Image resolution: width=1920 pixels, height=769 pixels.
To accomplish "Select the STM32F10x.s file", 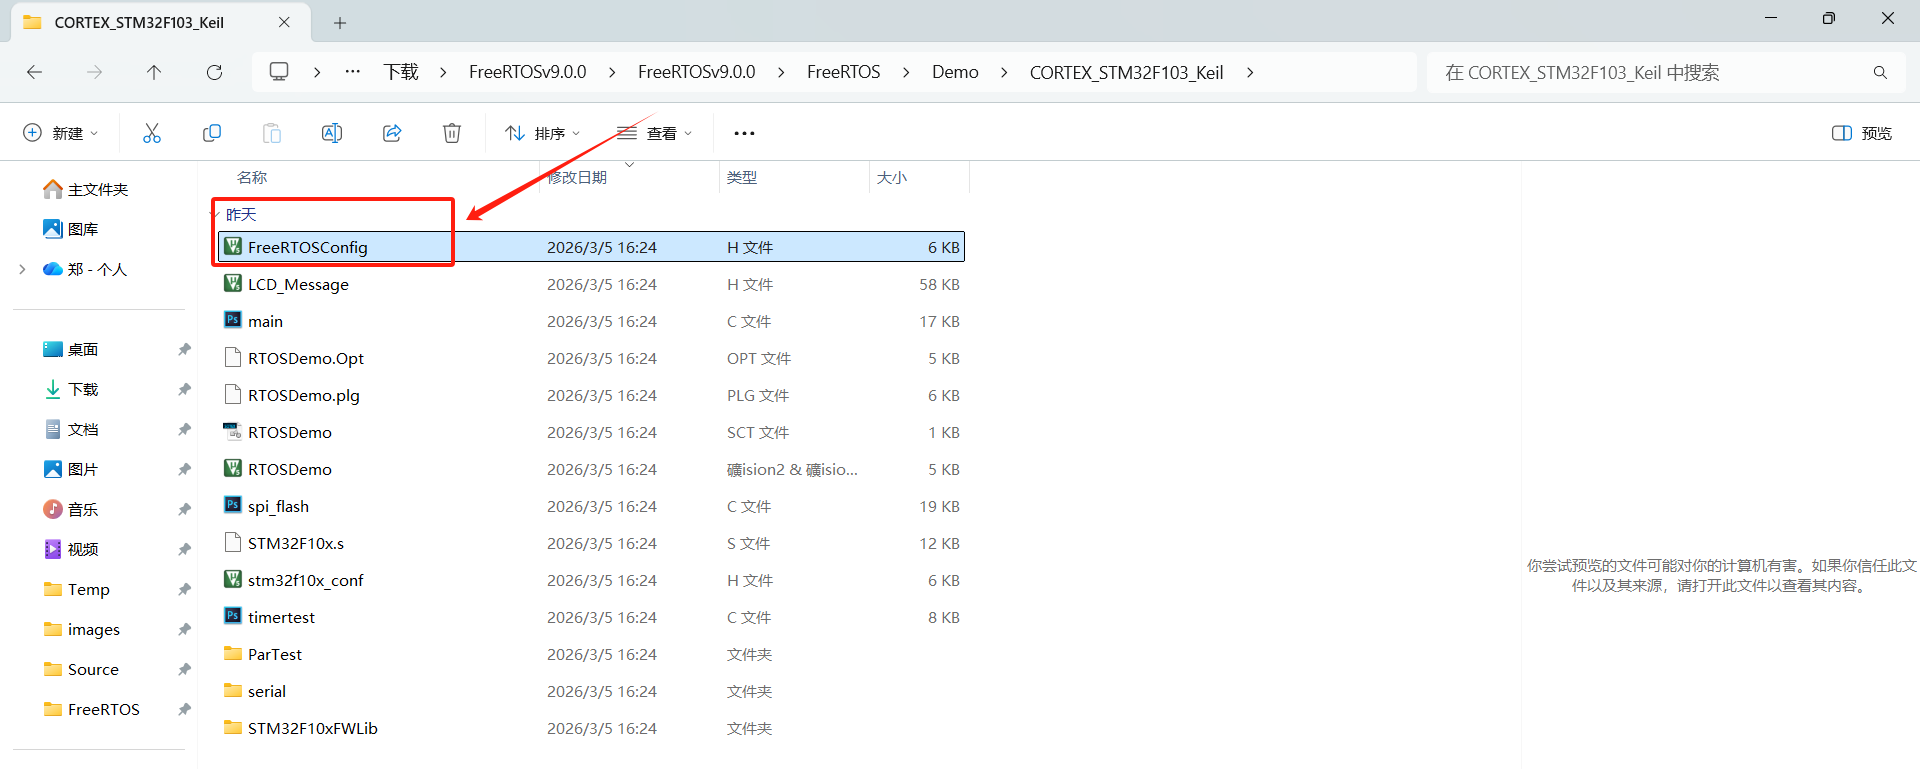I will pos(591,543).
